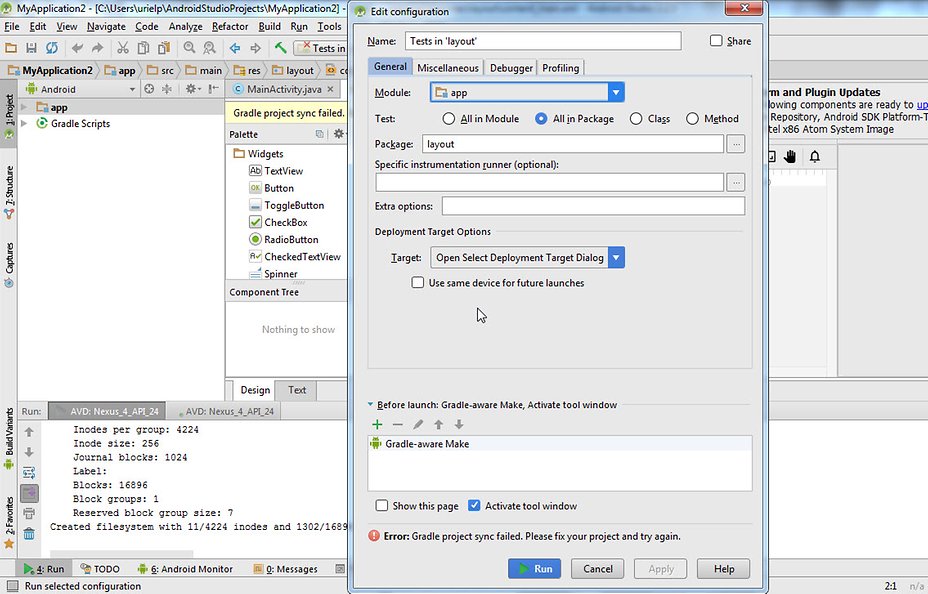The image size is (928, 594).
Task: Open the Android Monitor tool window
Action: coord(185,569)
